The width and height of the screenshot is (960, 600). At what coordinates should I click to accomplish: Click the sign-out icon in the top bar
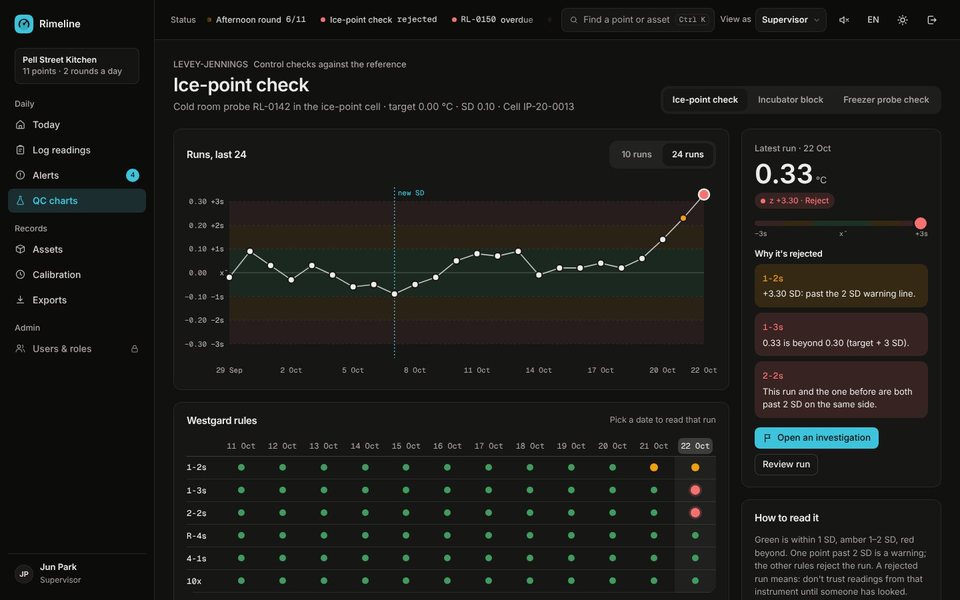tap(932, 20)
